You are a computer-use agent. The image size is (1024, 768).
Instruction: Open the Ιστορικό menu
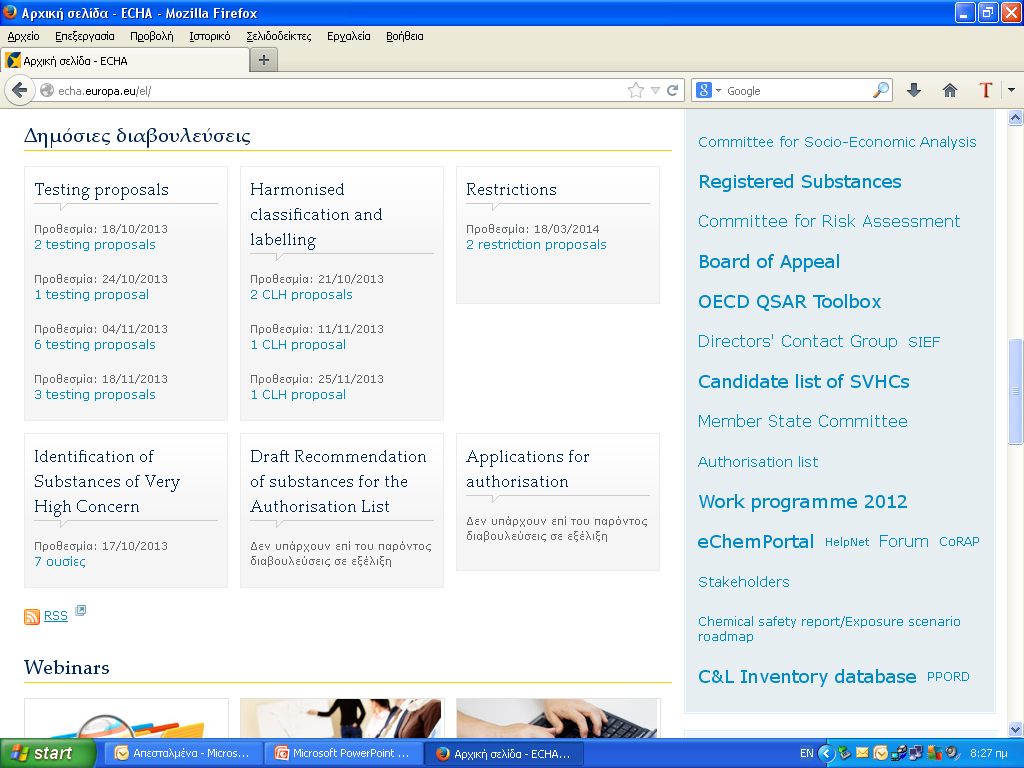tap(210, 37)
